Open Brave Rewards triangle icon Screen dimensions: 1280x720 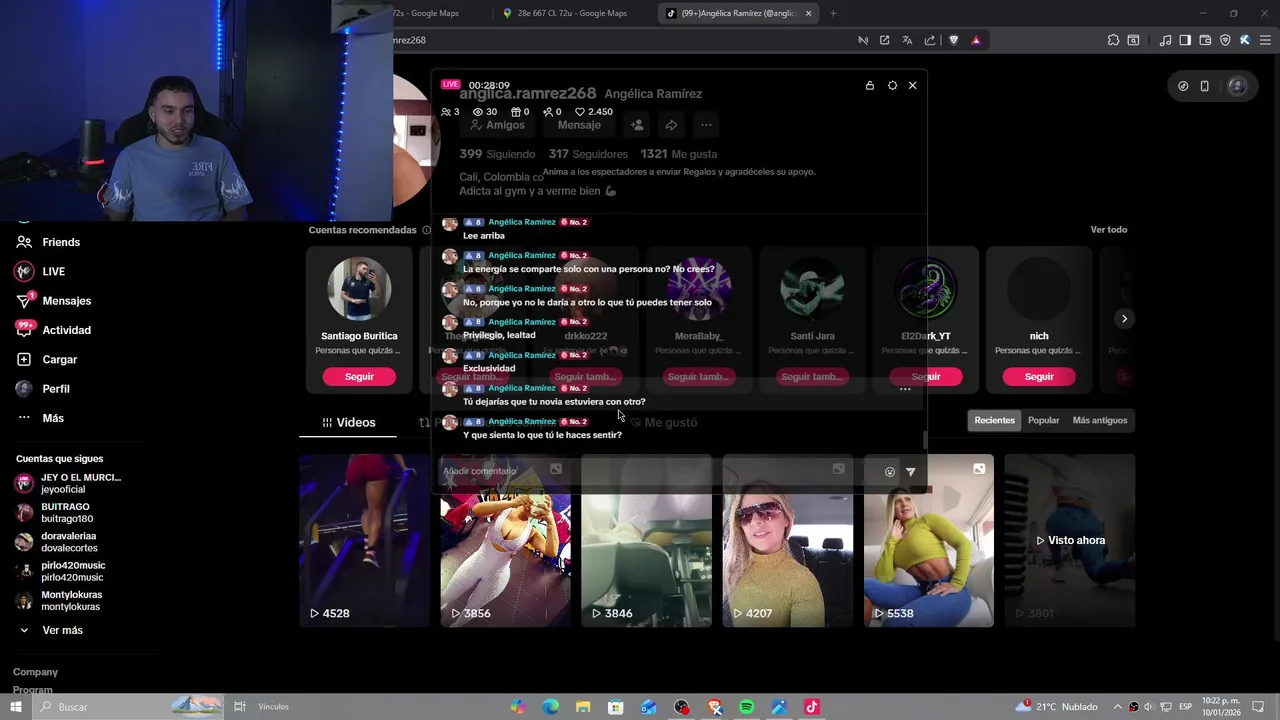coord(976,40)
